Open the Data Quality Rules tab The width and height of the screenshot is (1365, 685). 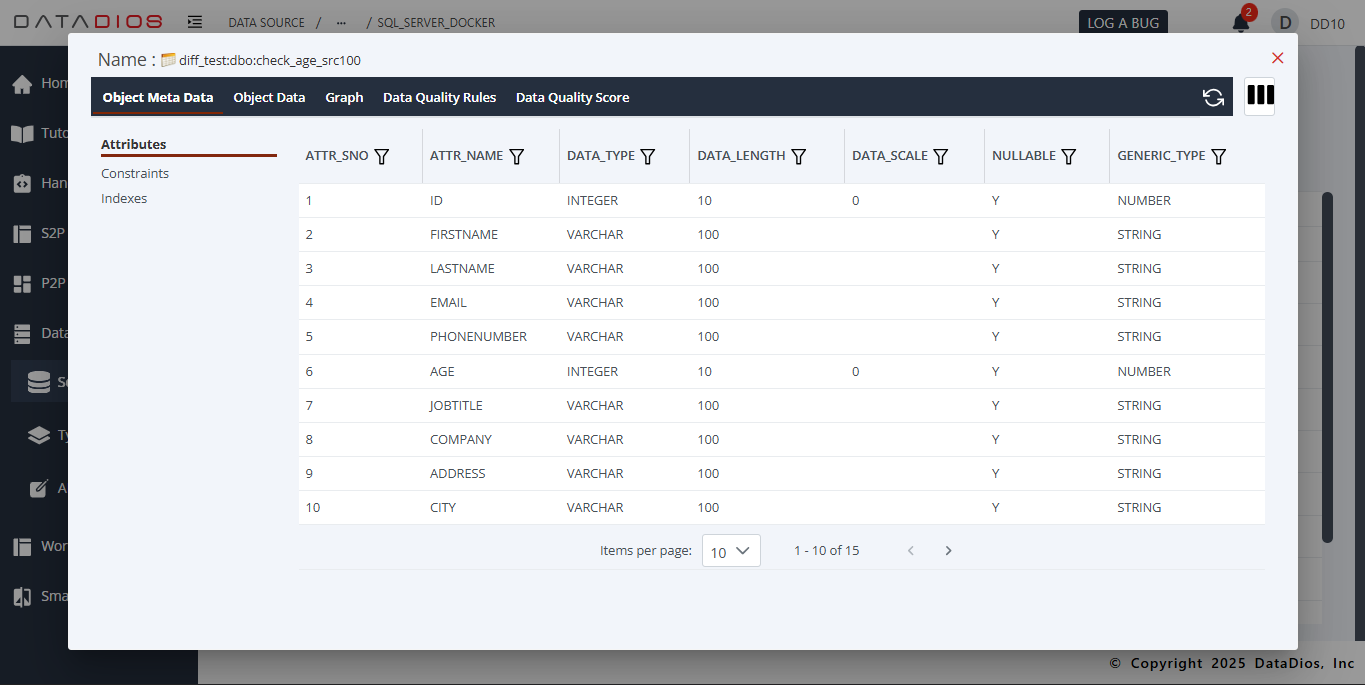[x=439, y=97]
